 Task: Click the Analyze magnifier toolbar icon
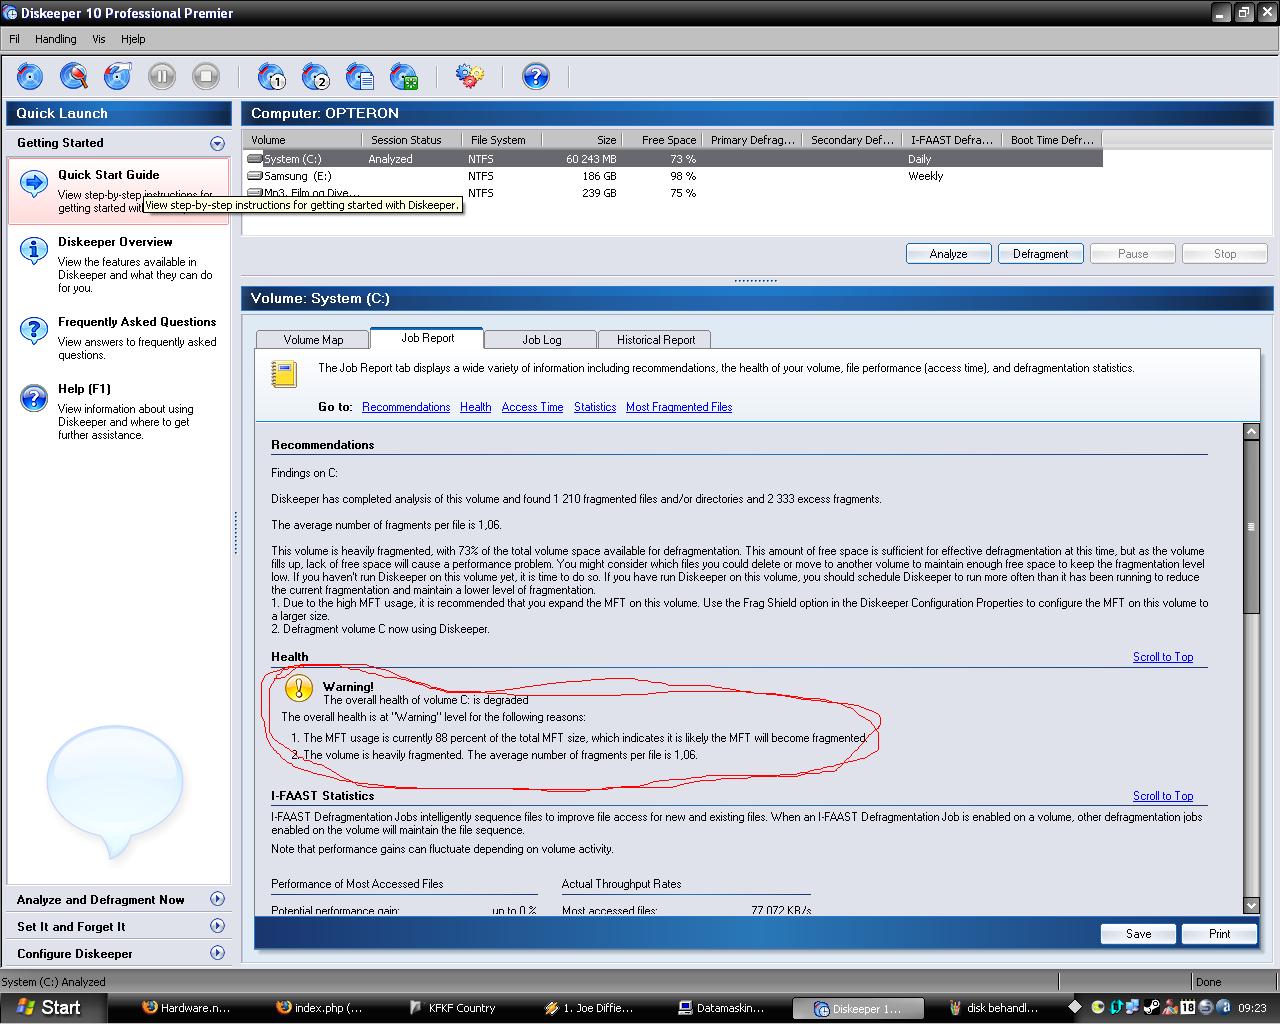click(74, 76)
